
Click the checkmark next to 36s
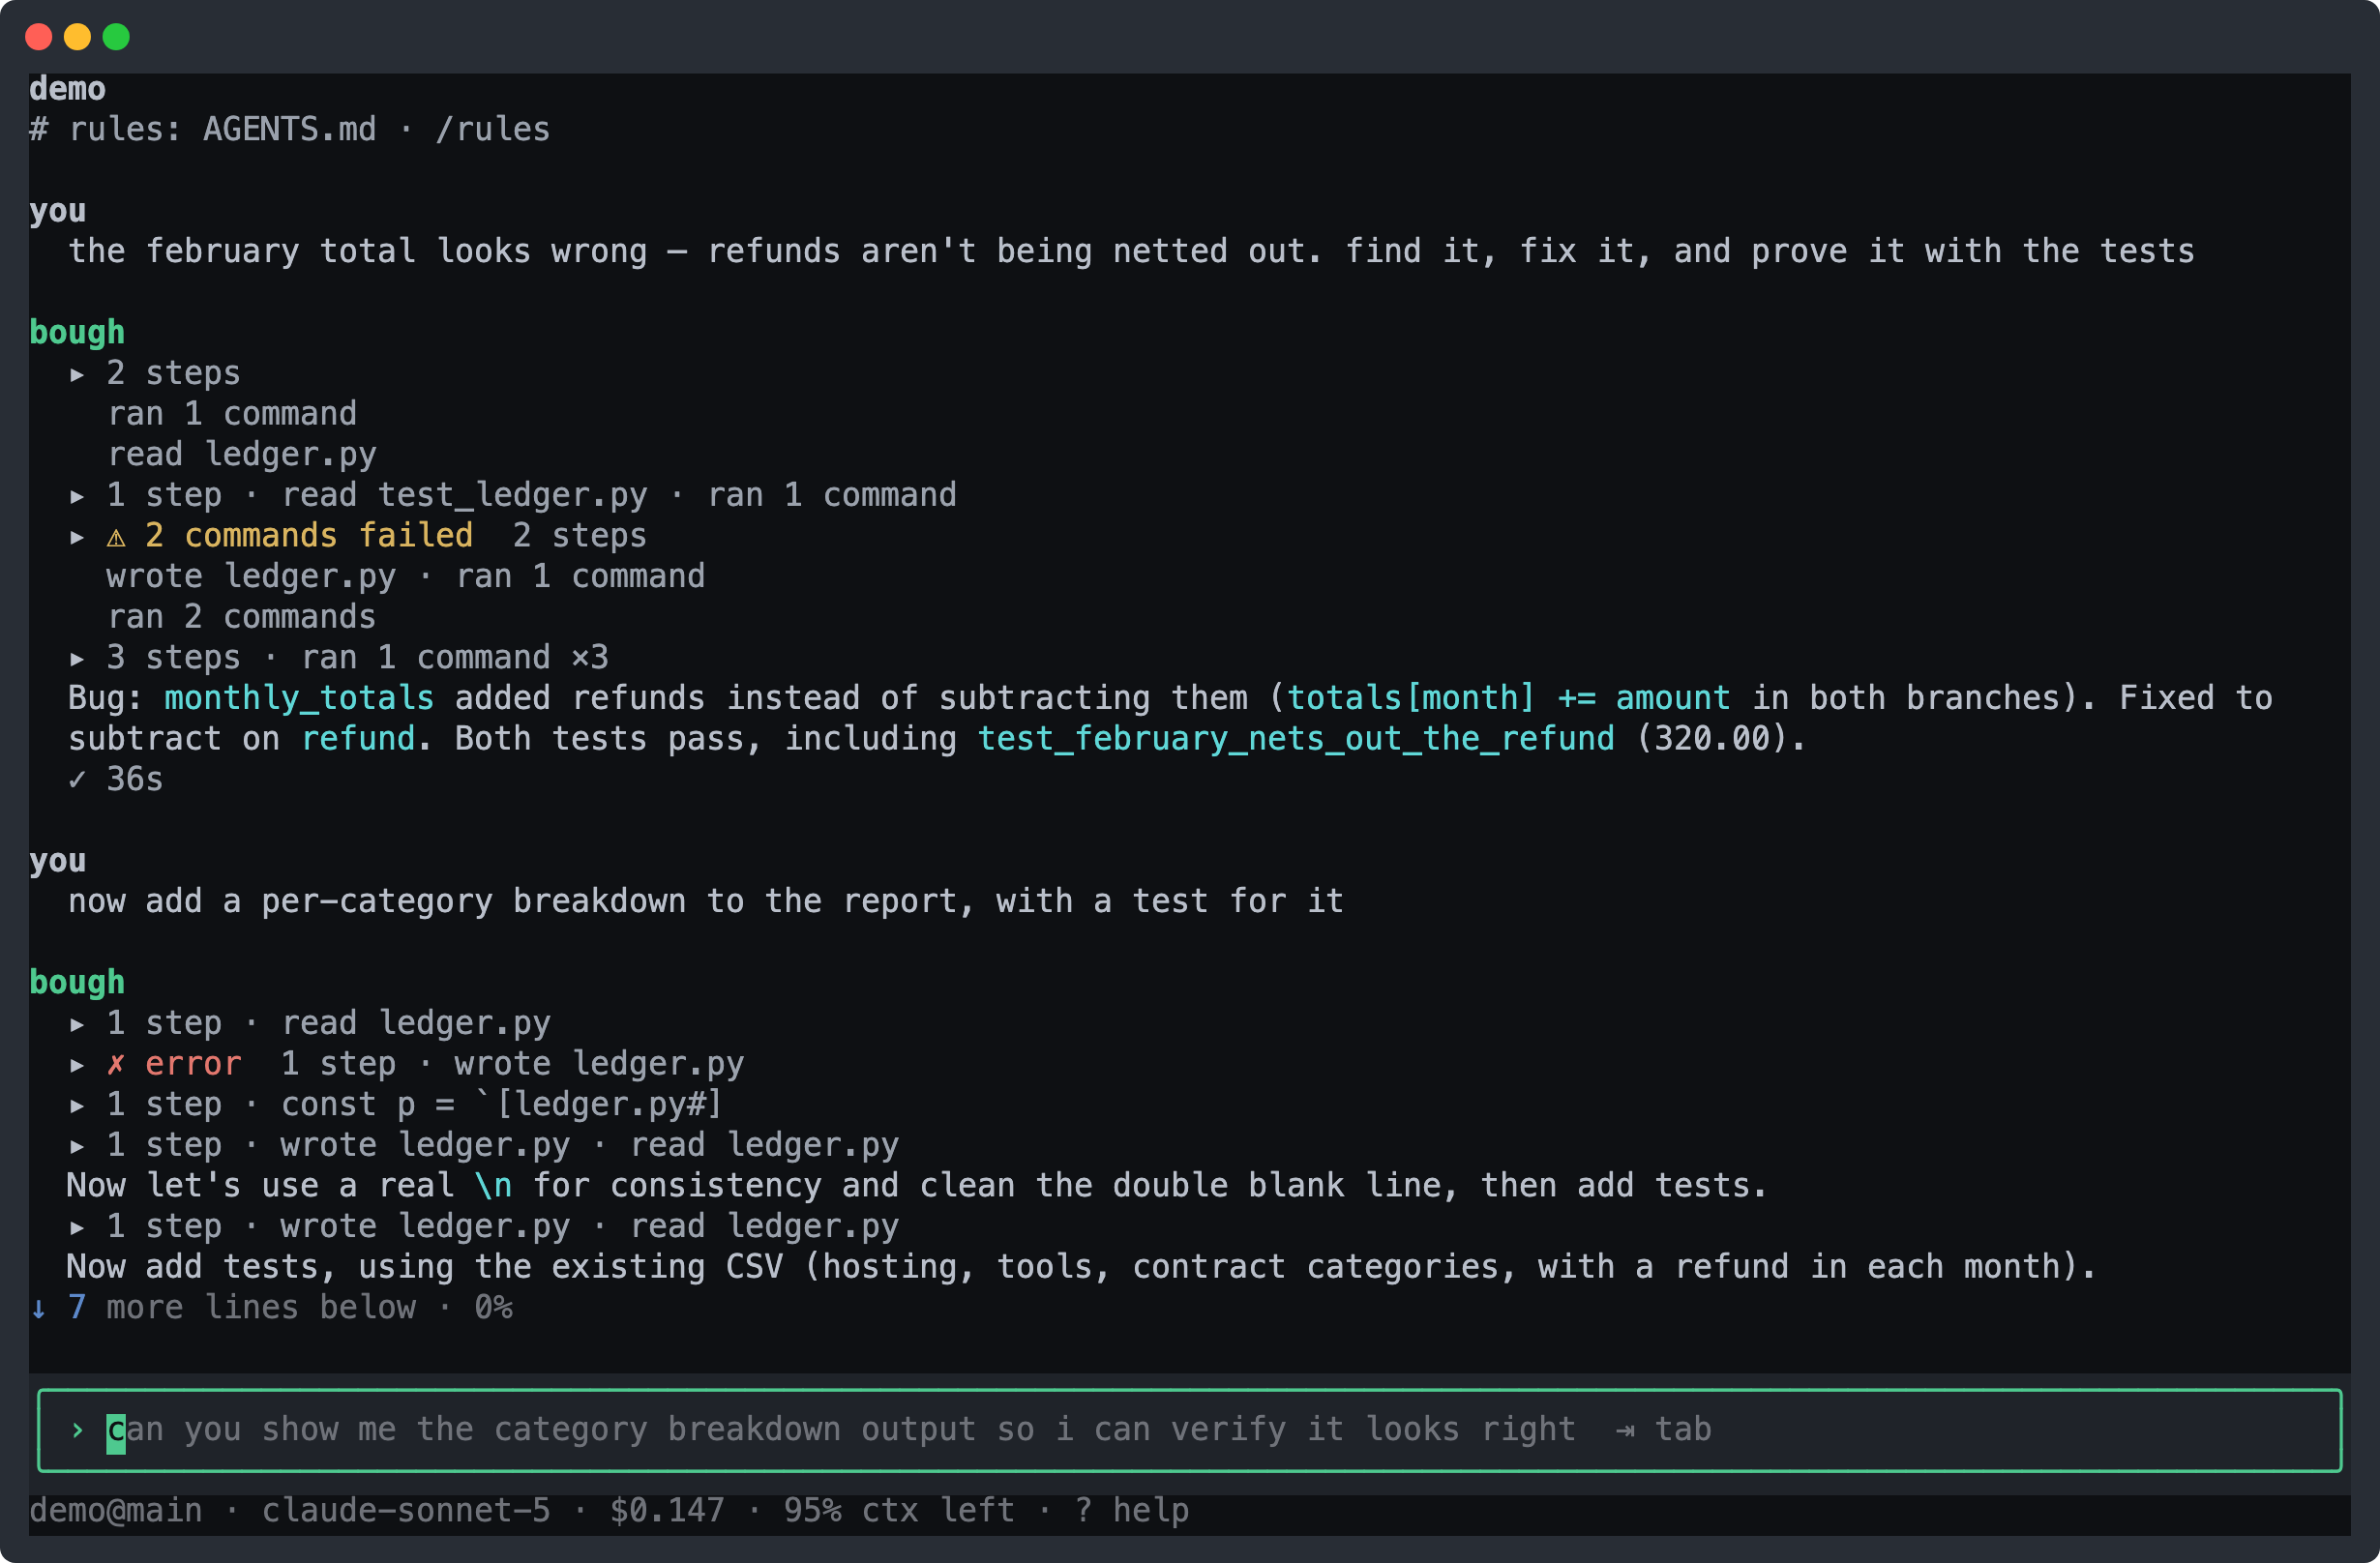77,780
